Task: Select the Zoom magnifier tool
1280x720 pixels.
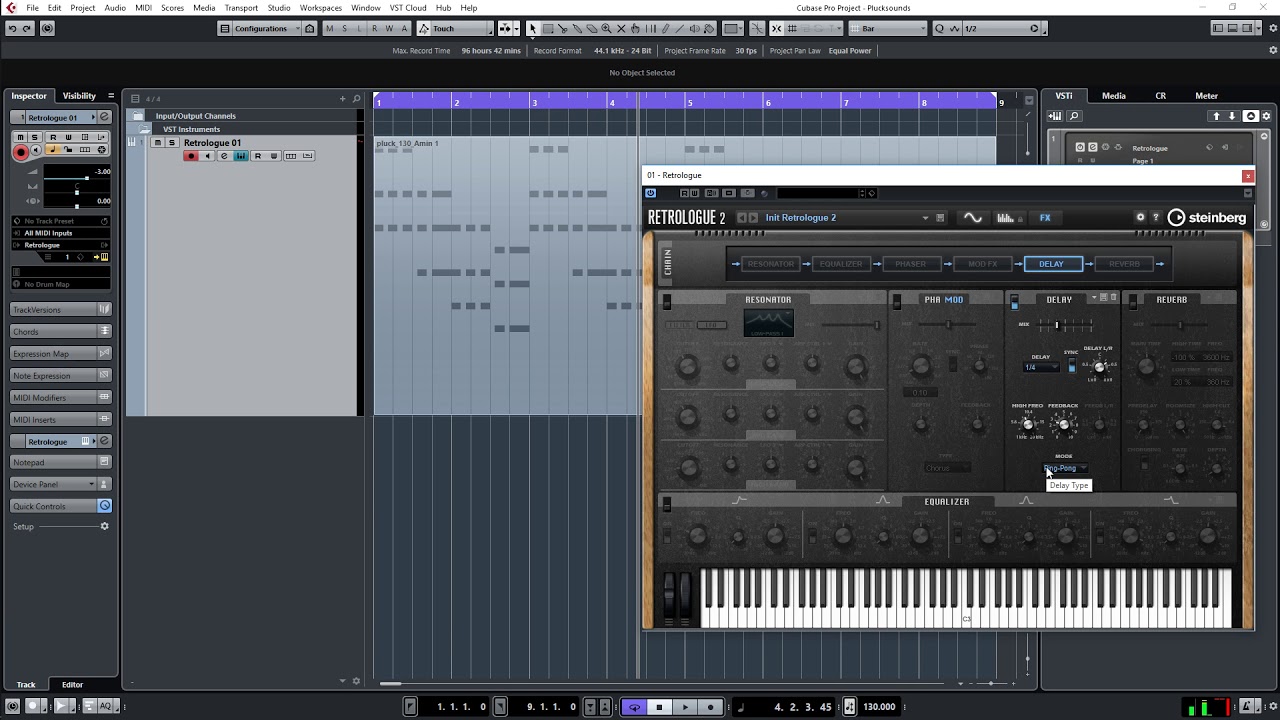Action: click(x=606, y=28)
